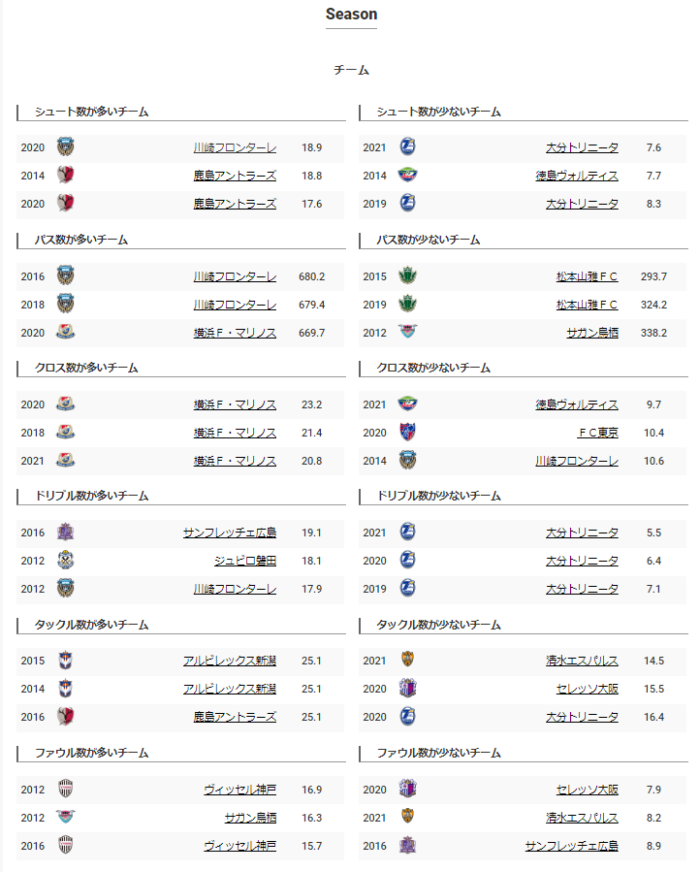700x872 pixels.
Task: Click crest in 2015 アルビレックス新潟 row
Action: pos(66,660)
